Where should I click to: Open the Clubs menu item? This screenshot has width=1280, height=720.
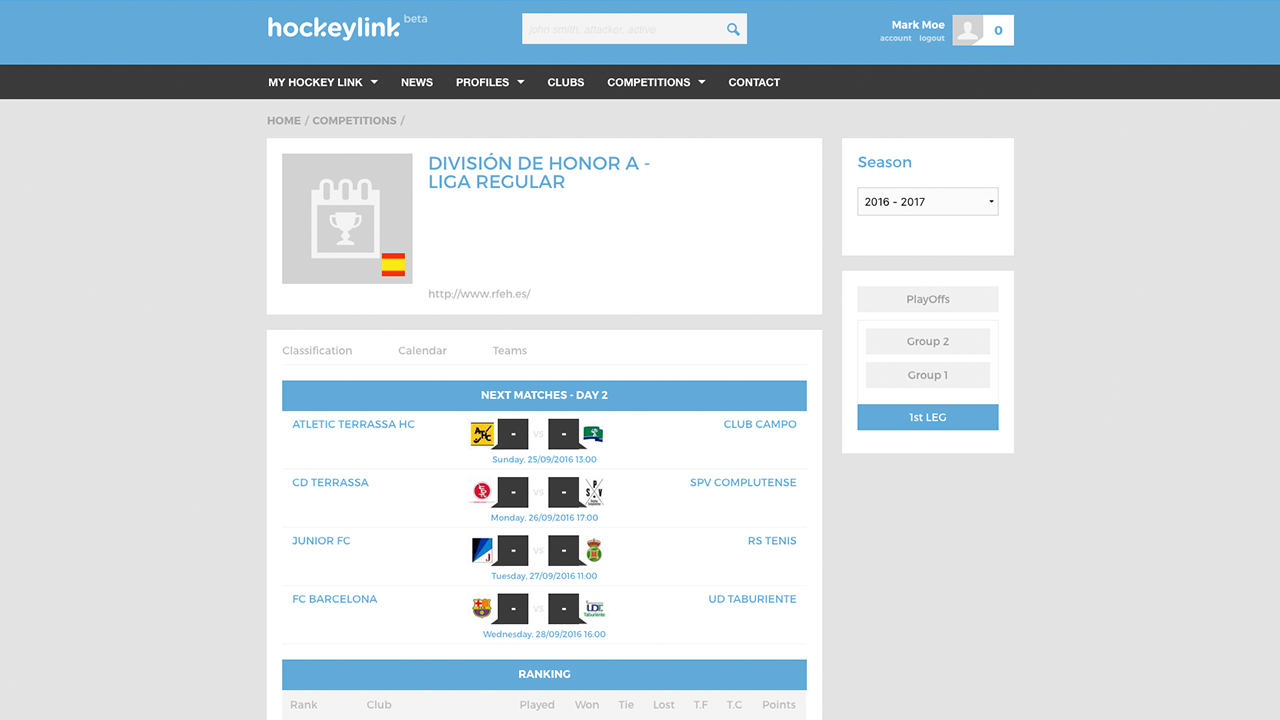point(566,82)
